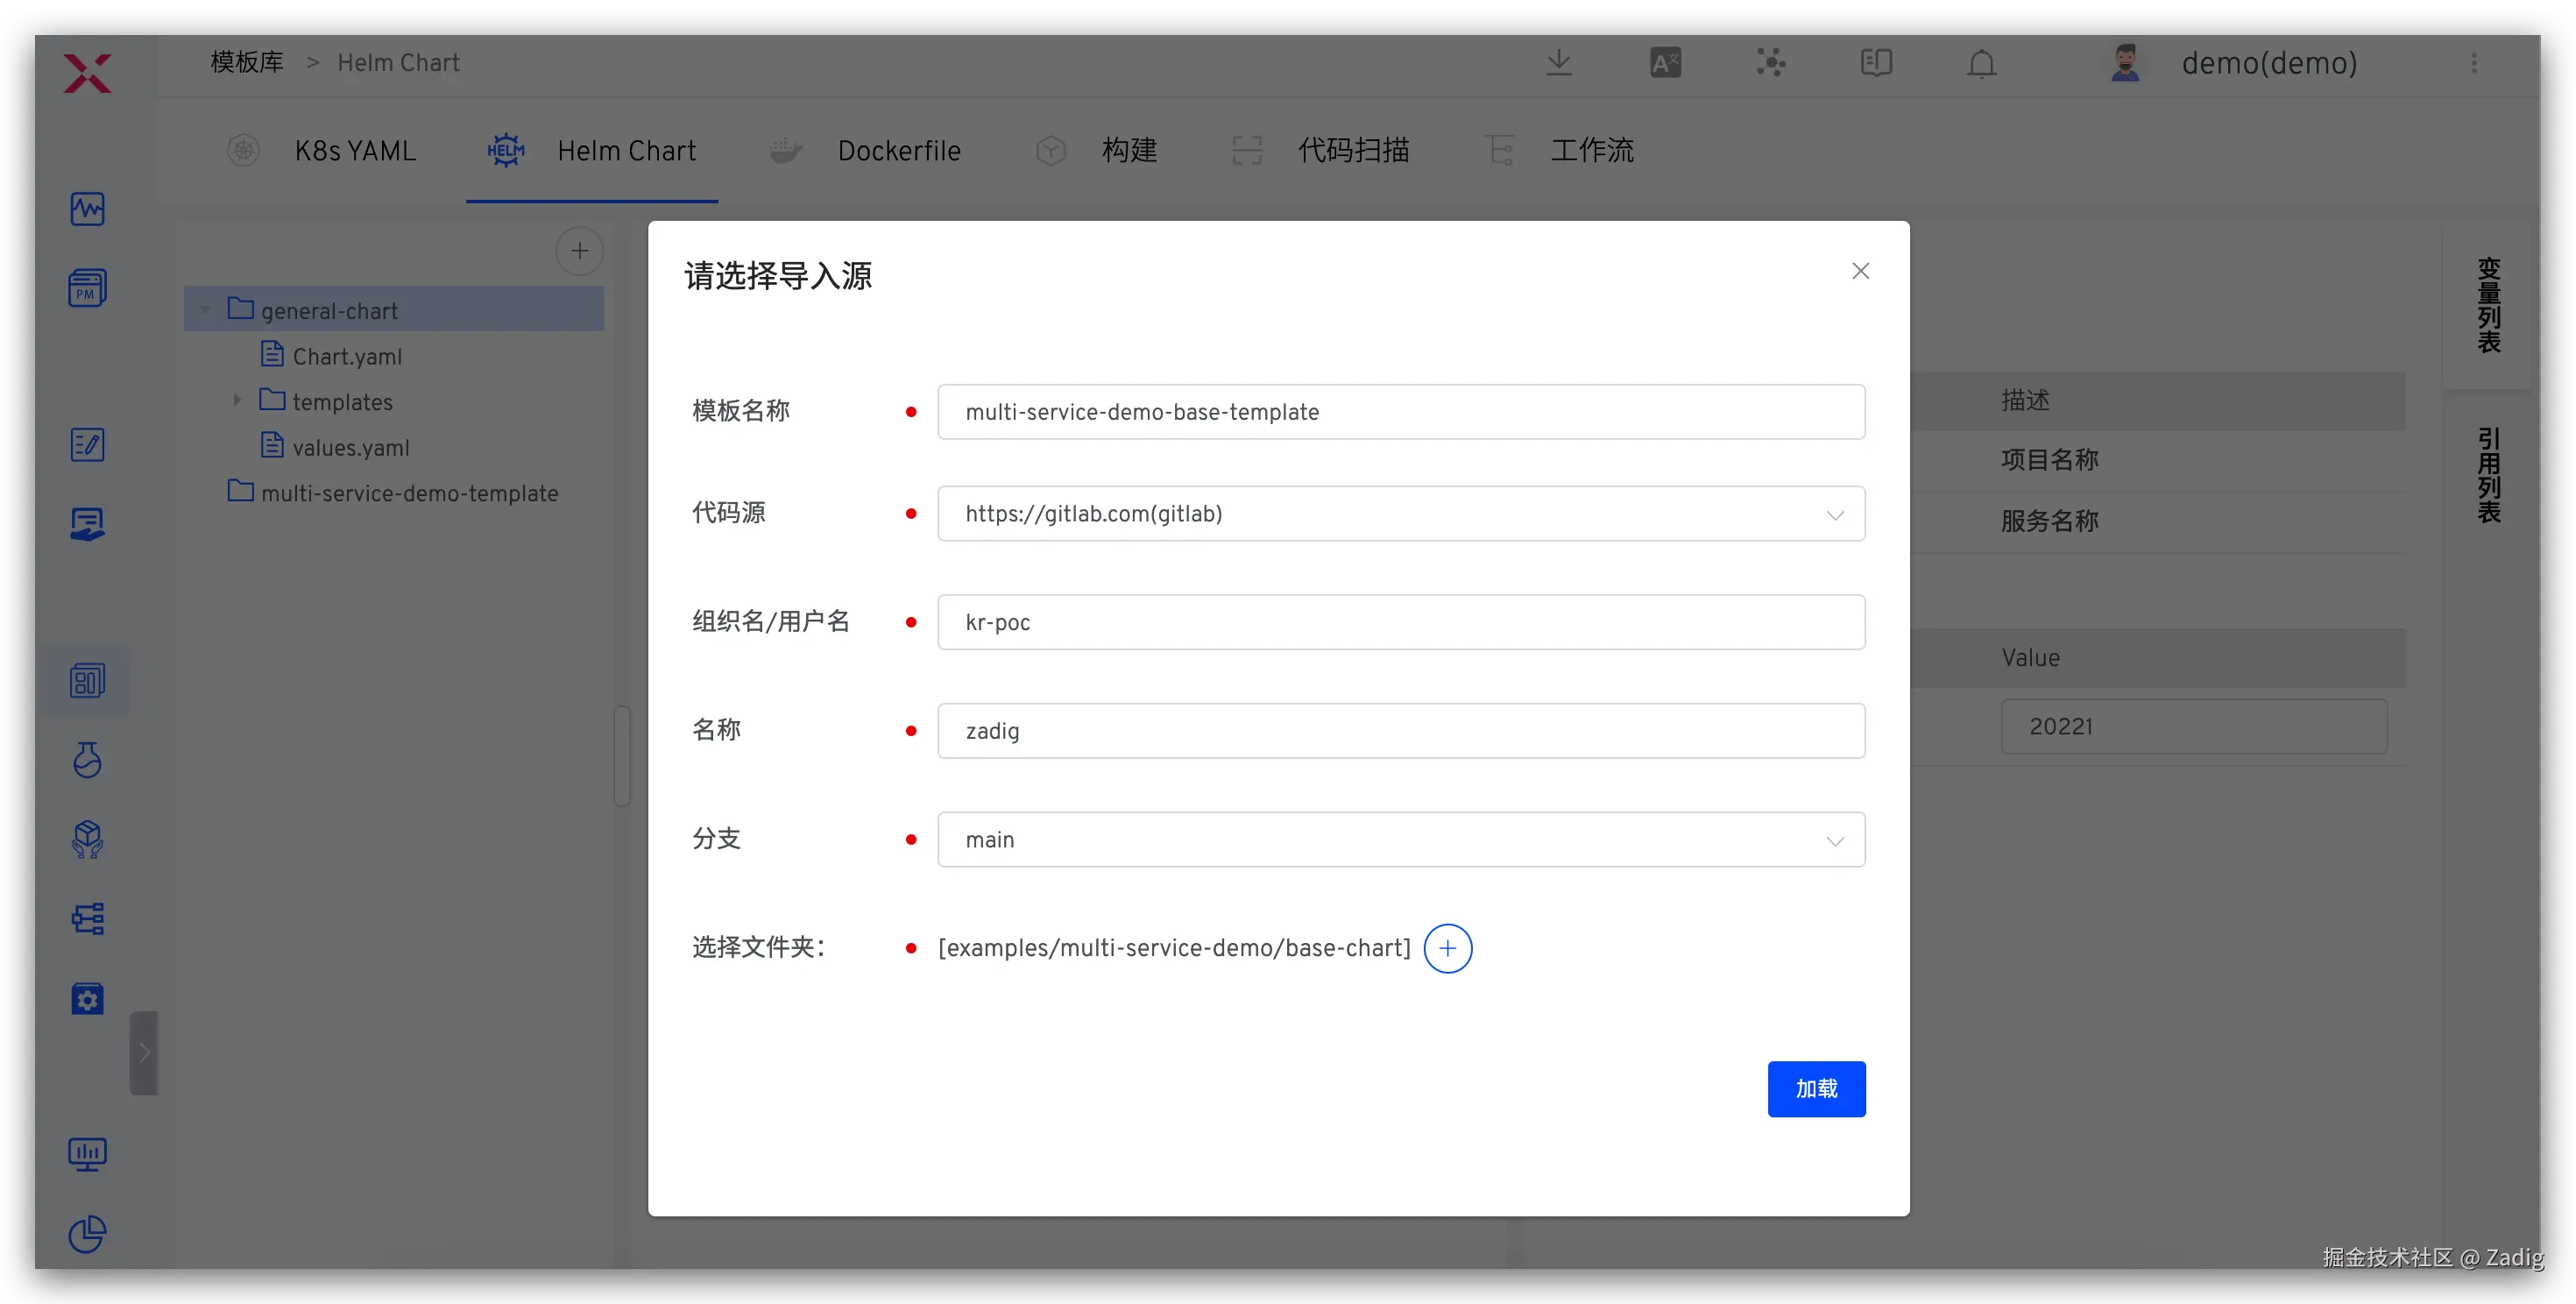Switch to the Dockerfile tab
Screen dimensions: 2576x1304
coord(898,151)
